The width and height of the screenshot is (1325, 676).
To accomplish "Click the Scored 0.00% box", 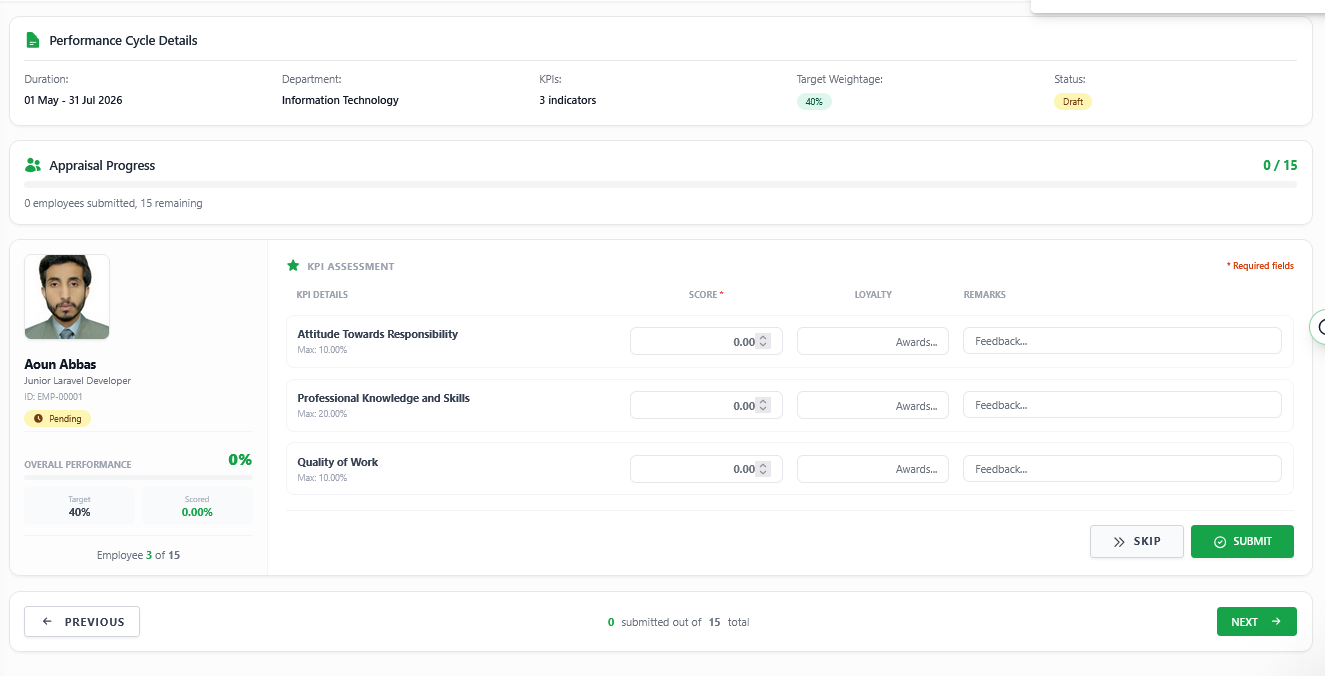I will pos(197,506).
